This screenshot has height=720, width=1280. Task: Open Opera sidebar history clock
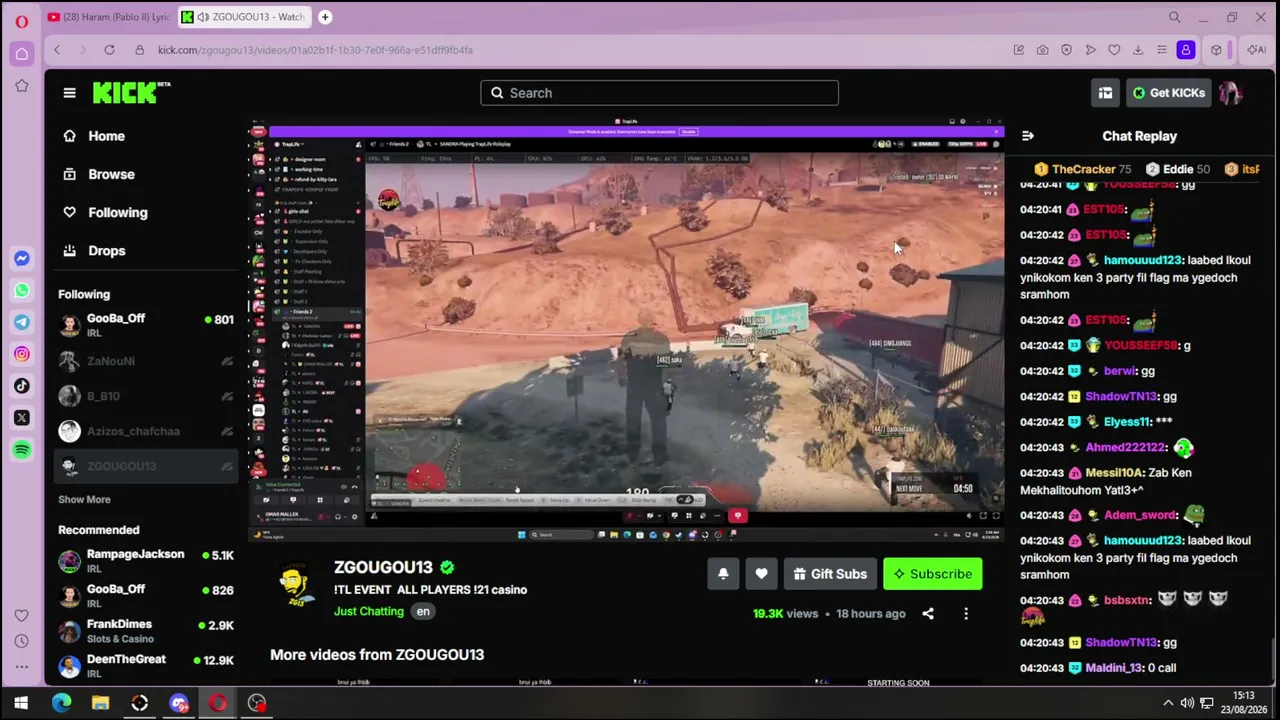[x=21, y=641]
